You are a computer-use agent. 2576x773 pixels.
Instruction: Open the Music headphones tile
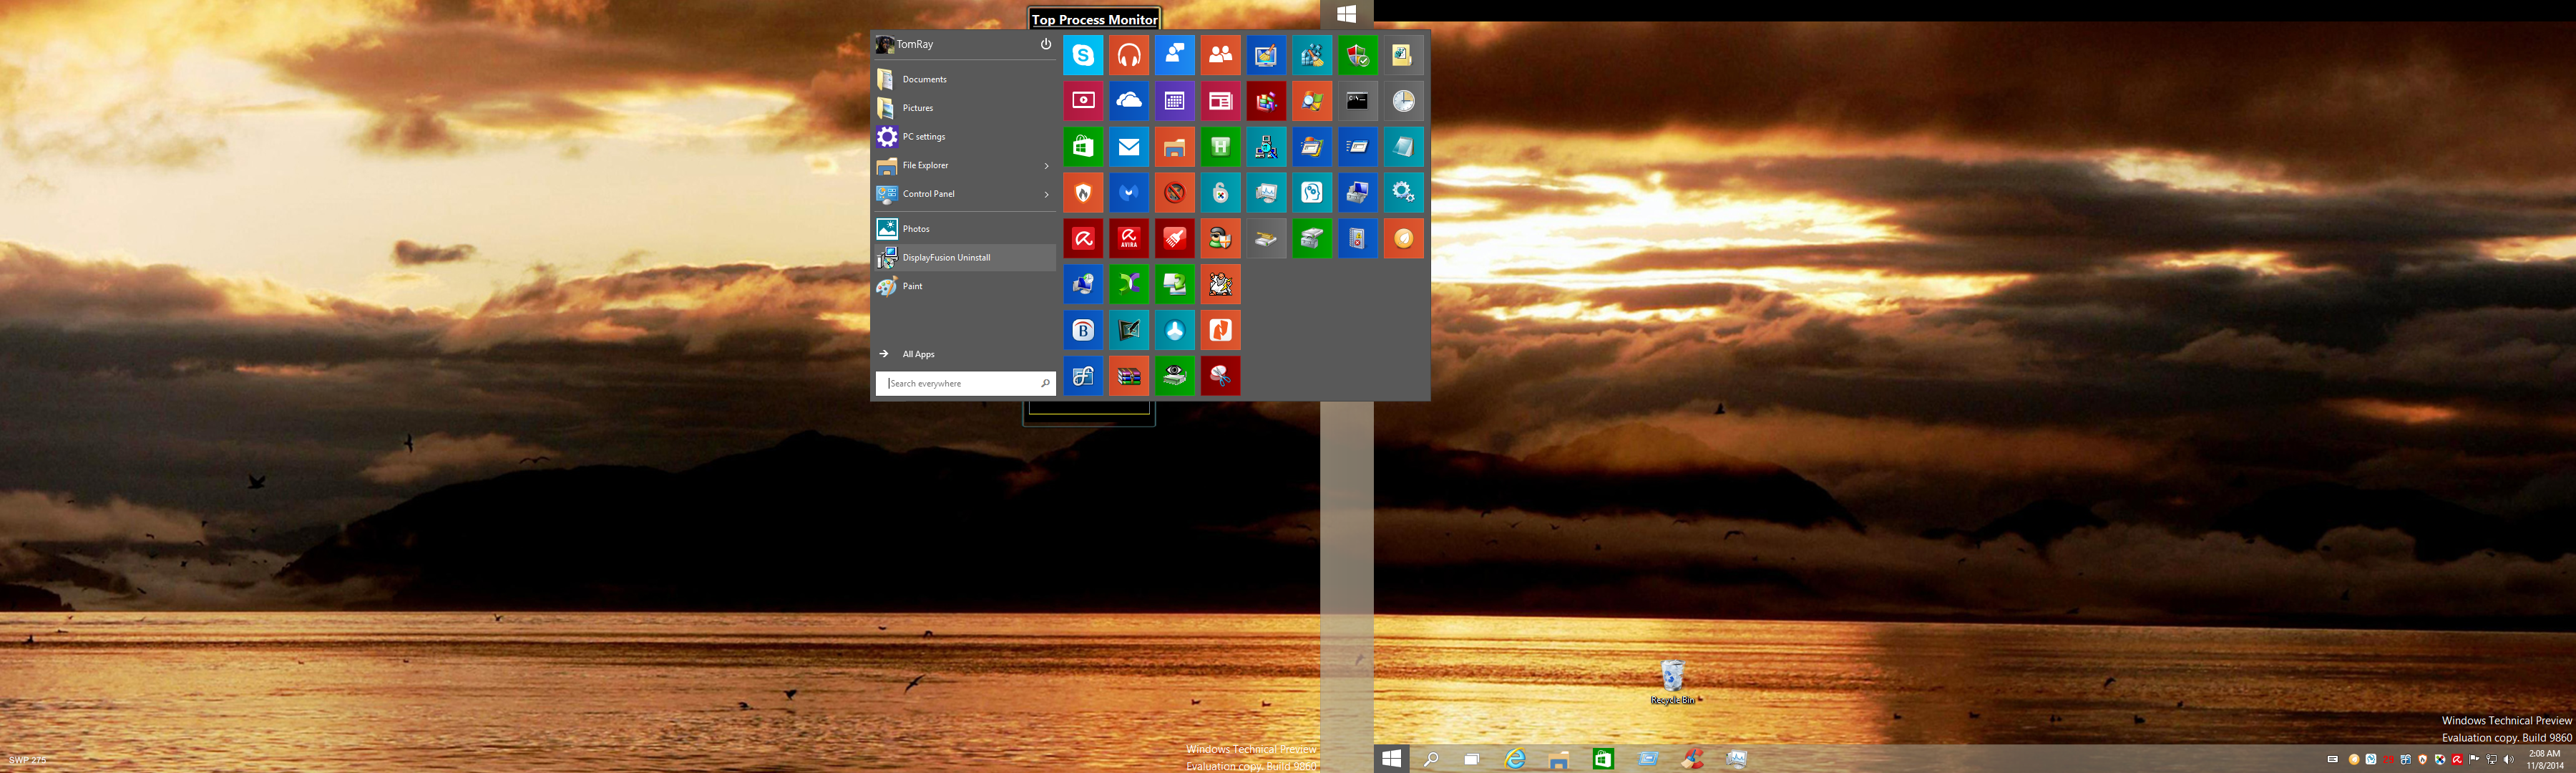click(x=1129, y=55)
